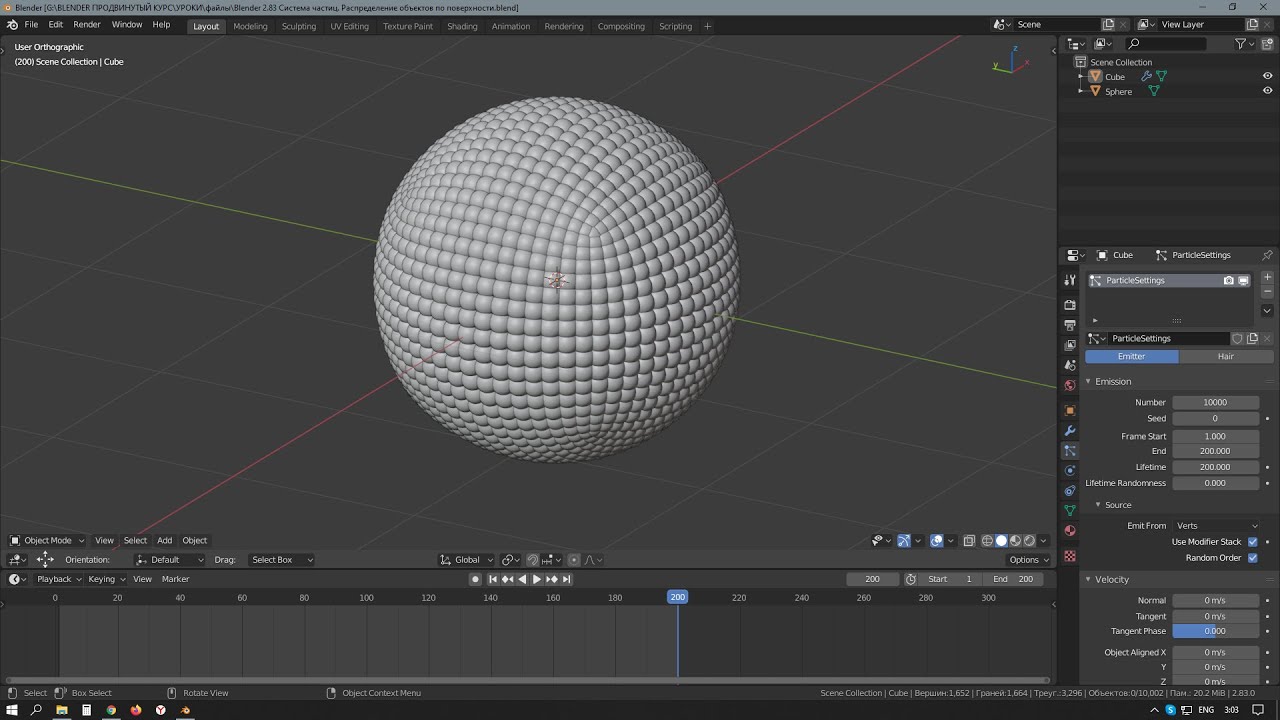1280x720 pixels.
Task: Open the Output properties tab
Action: pyautogui.click(x=1070, y=325)
